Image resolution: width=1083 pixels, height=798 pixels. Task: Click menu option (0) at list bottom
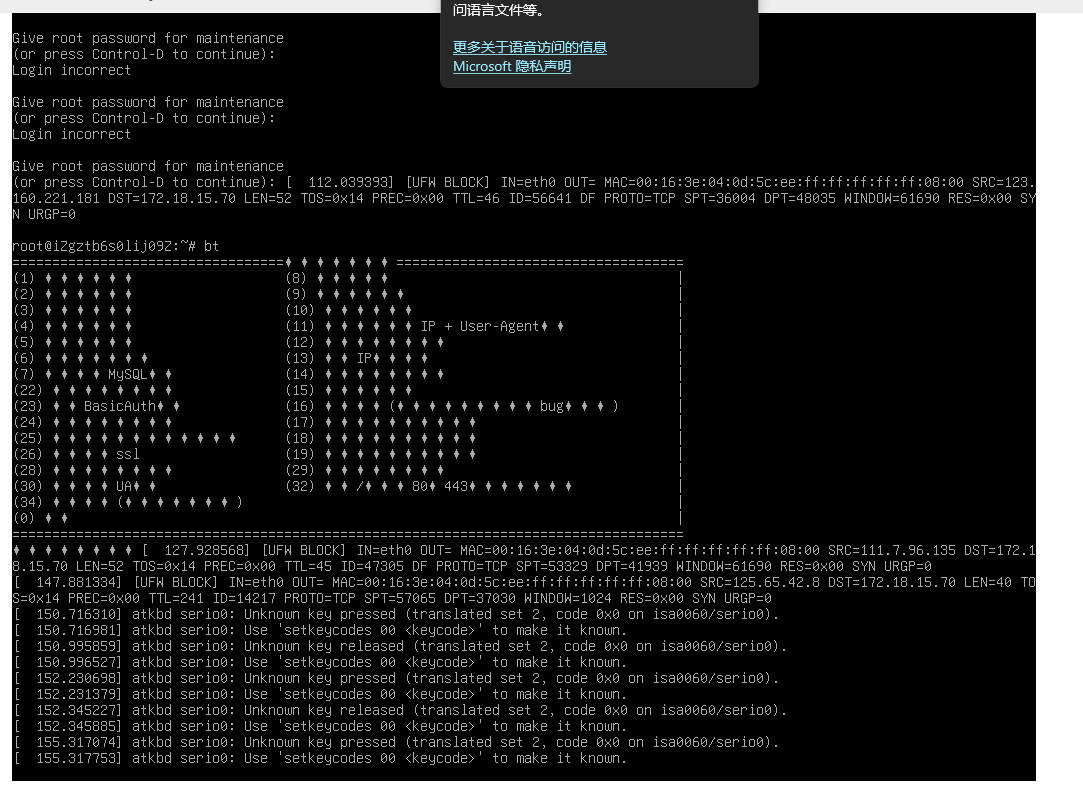click(40, 518)
